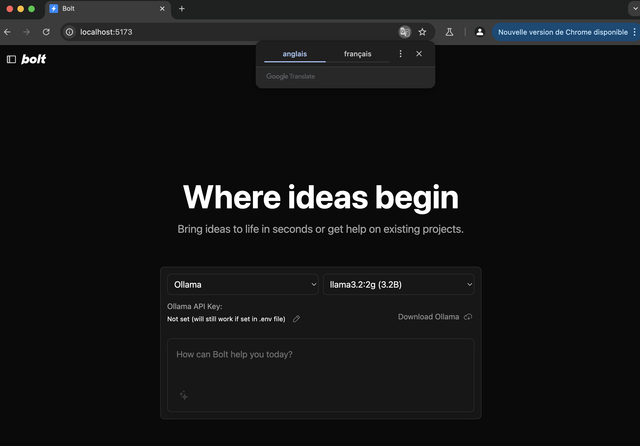Click the Download Ollama cloud icon

coord(468,317)
